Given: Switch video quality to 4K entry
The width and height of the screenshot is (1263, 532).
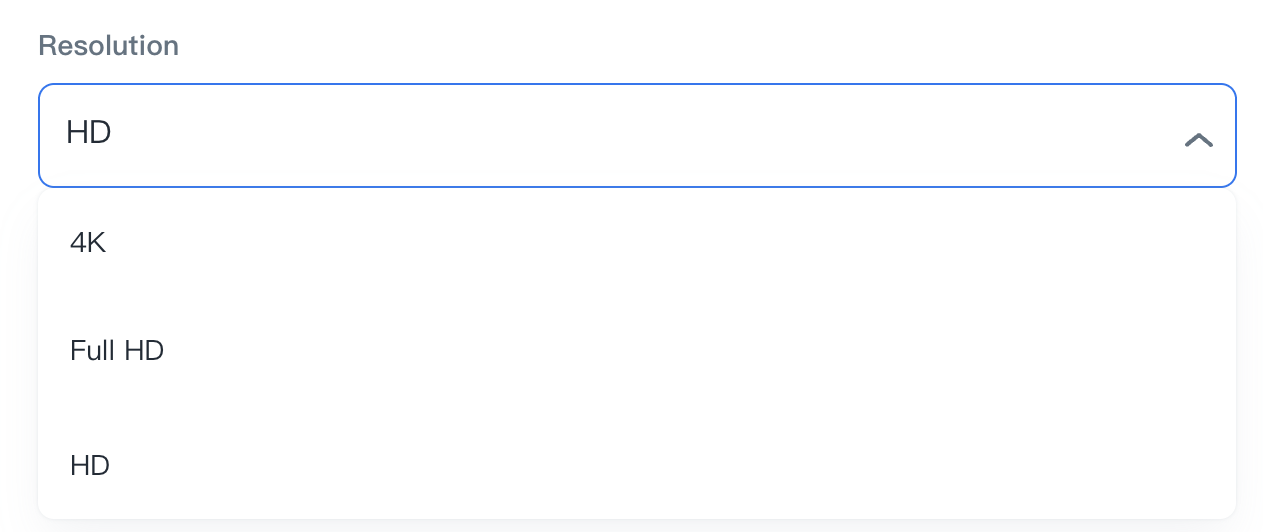Looking at the screenshot, I should click(88, 243).
